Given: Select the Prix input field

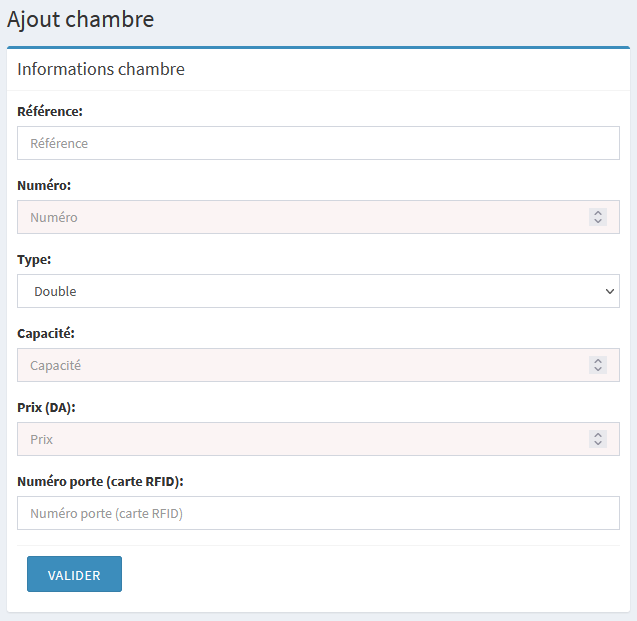Looking at the screenshot, I should [x=300, y=439].
